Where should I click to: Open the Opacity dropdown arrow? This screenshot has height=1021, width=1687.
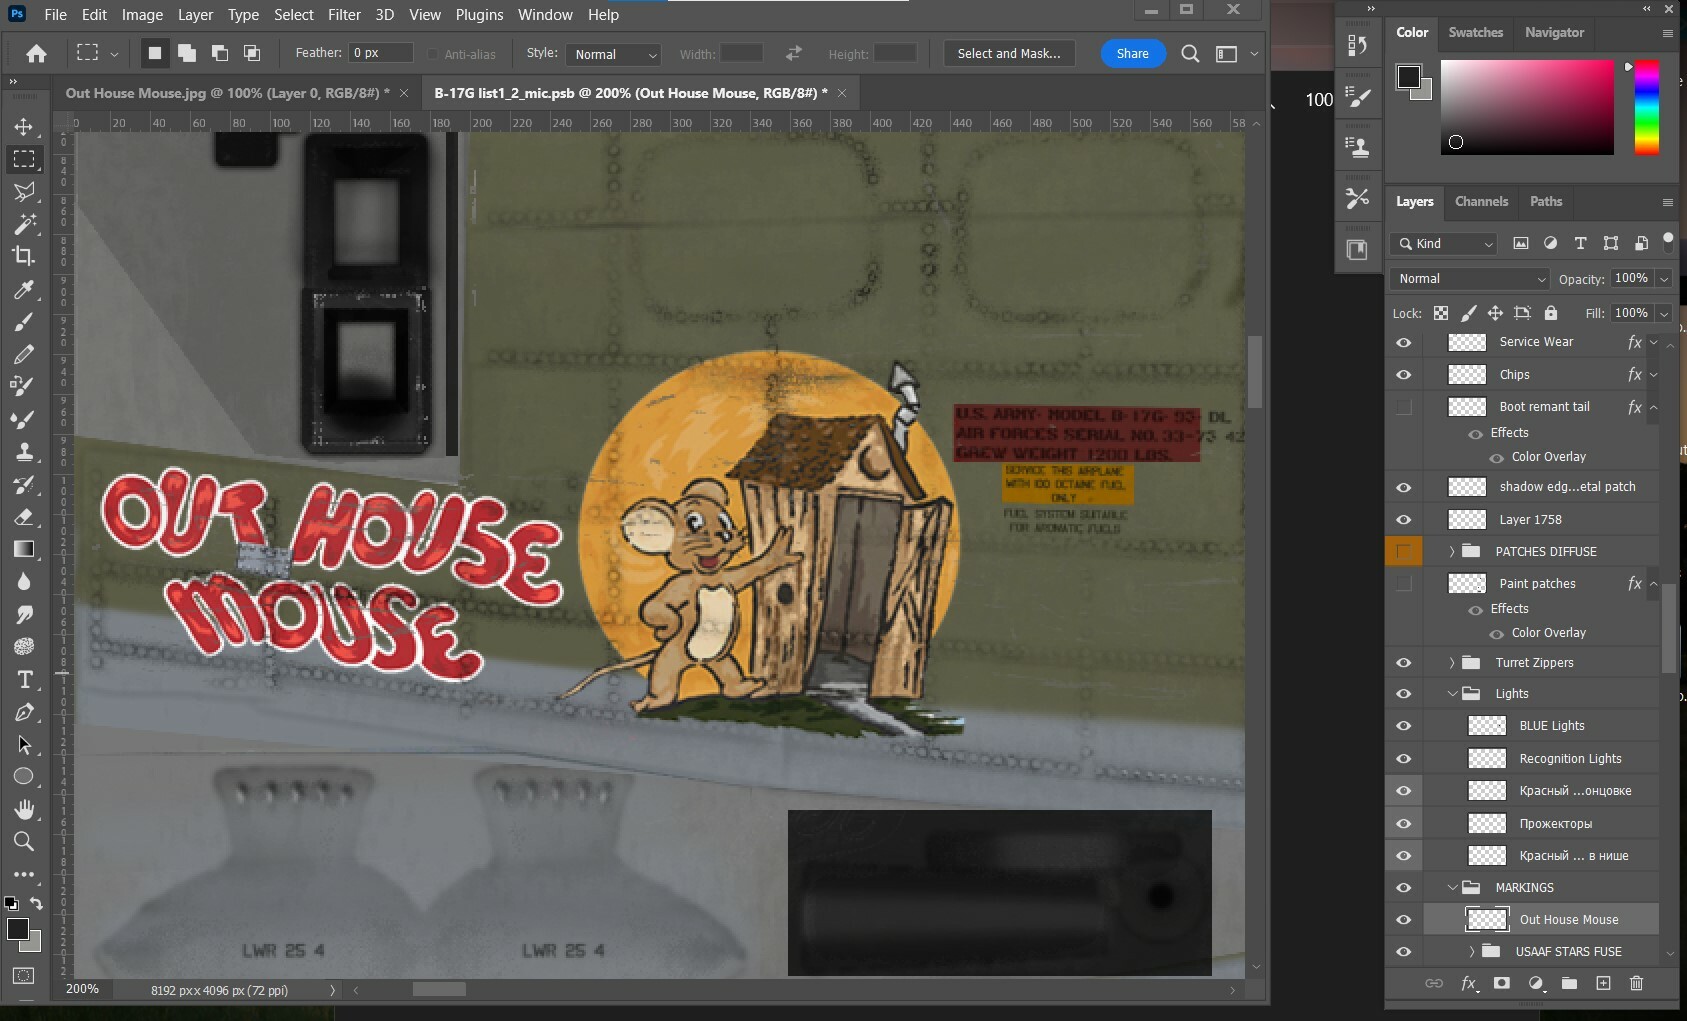tap(1664, 279)
